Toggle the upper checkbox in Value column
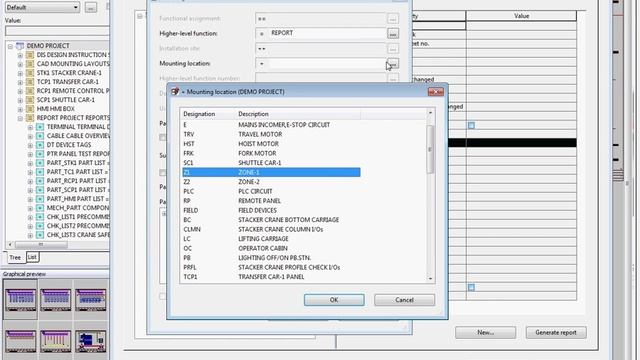 point(471,125)
